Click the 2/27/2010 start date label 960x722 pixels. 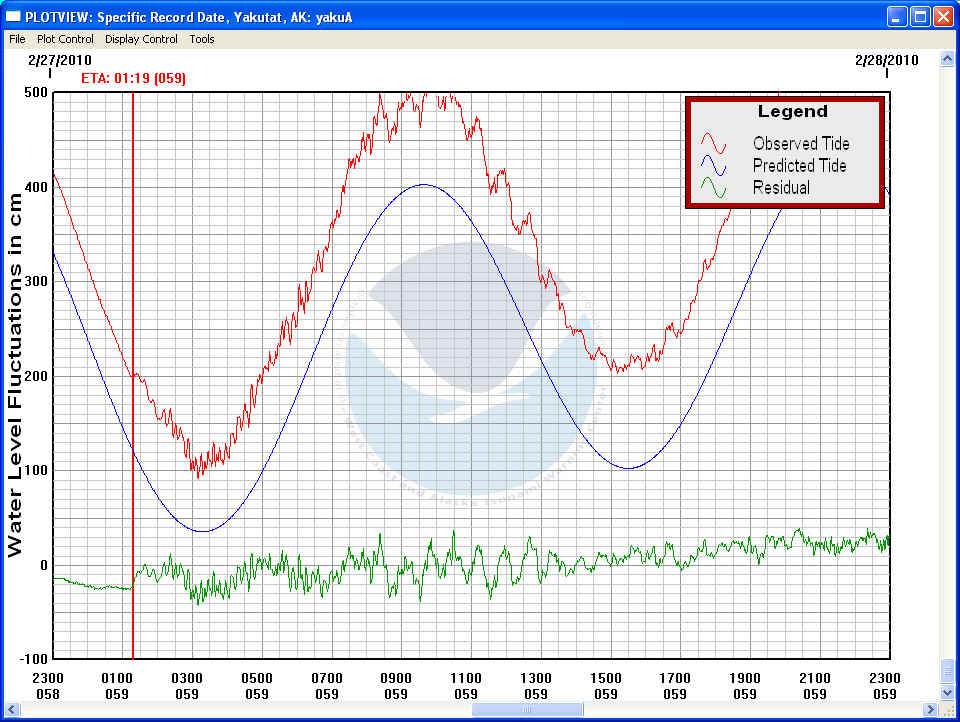click(60, 60)
